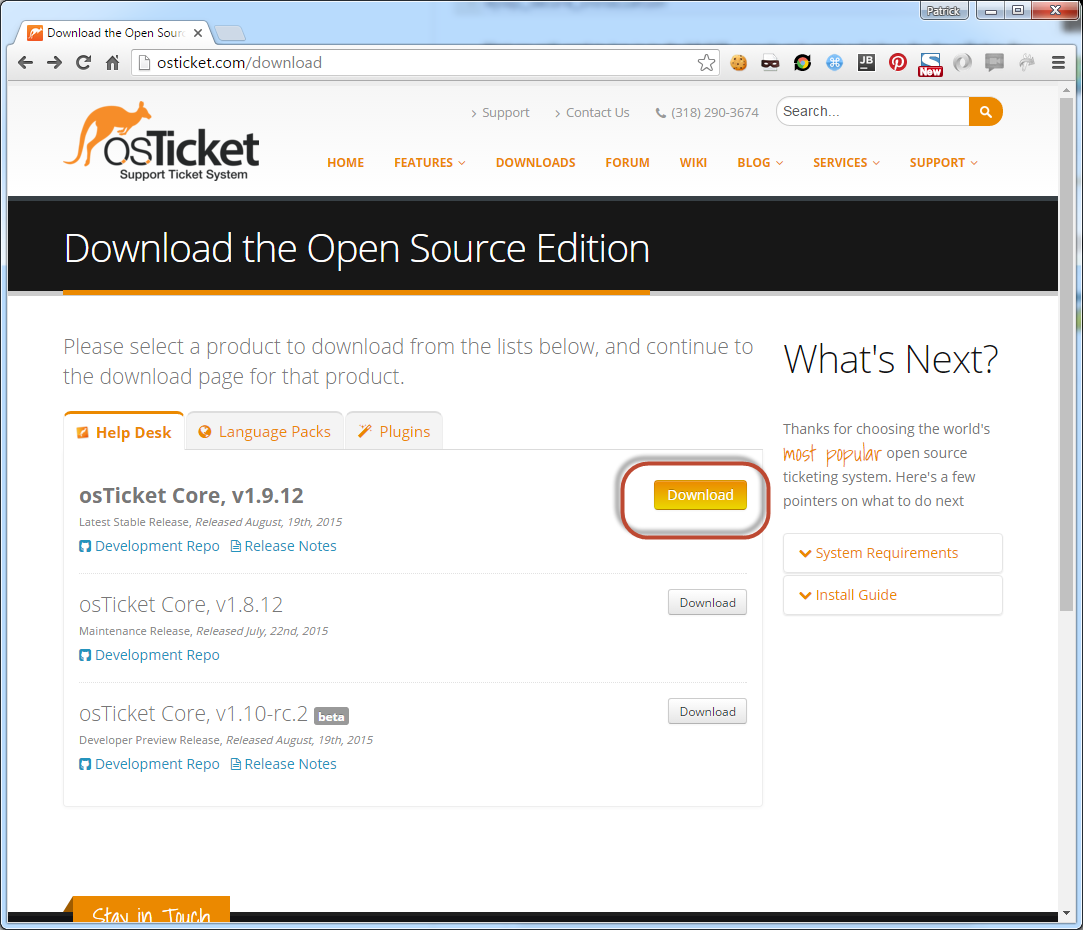
Task: Click the gray video chat bubble extension
Action: click(995, 63)
